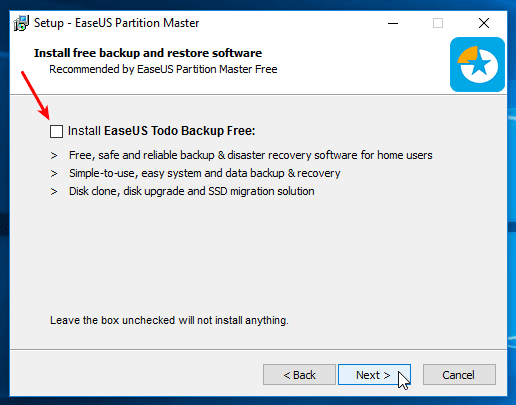This screenshot has height=405, width=516.
Task: Return to the previous page with Back
Action: 299,375
